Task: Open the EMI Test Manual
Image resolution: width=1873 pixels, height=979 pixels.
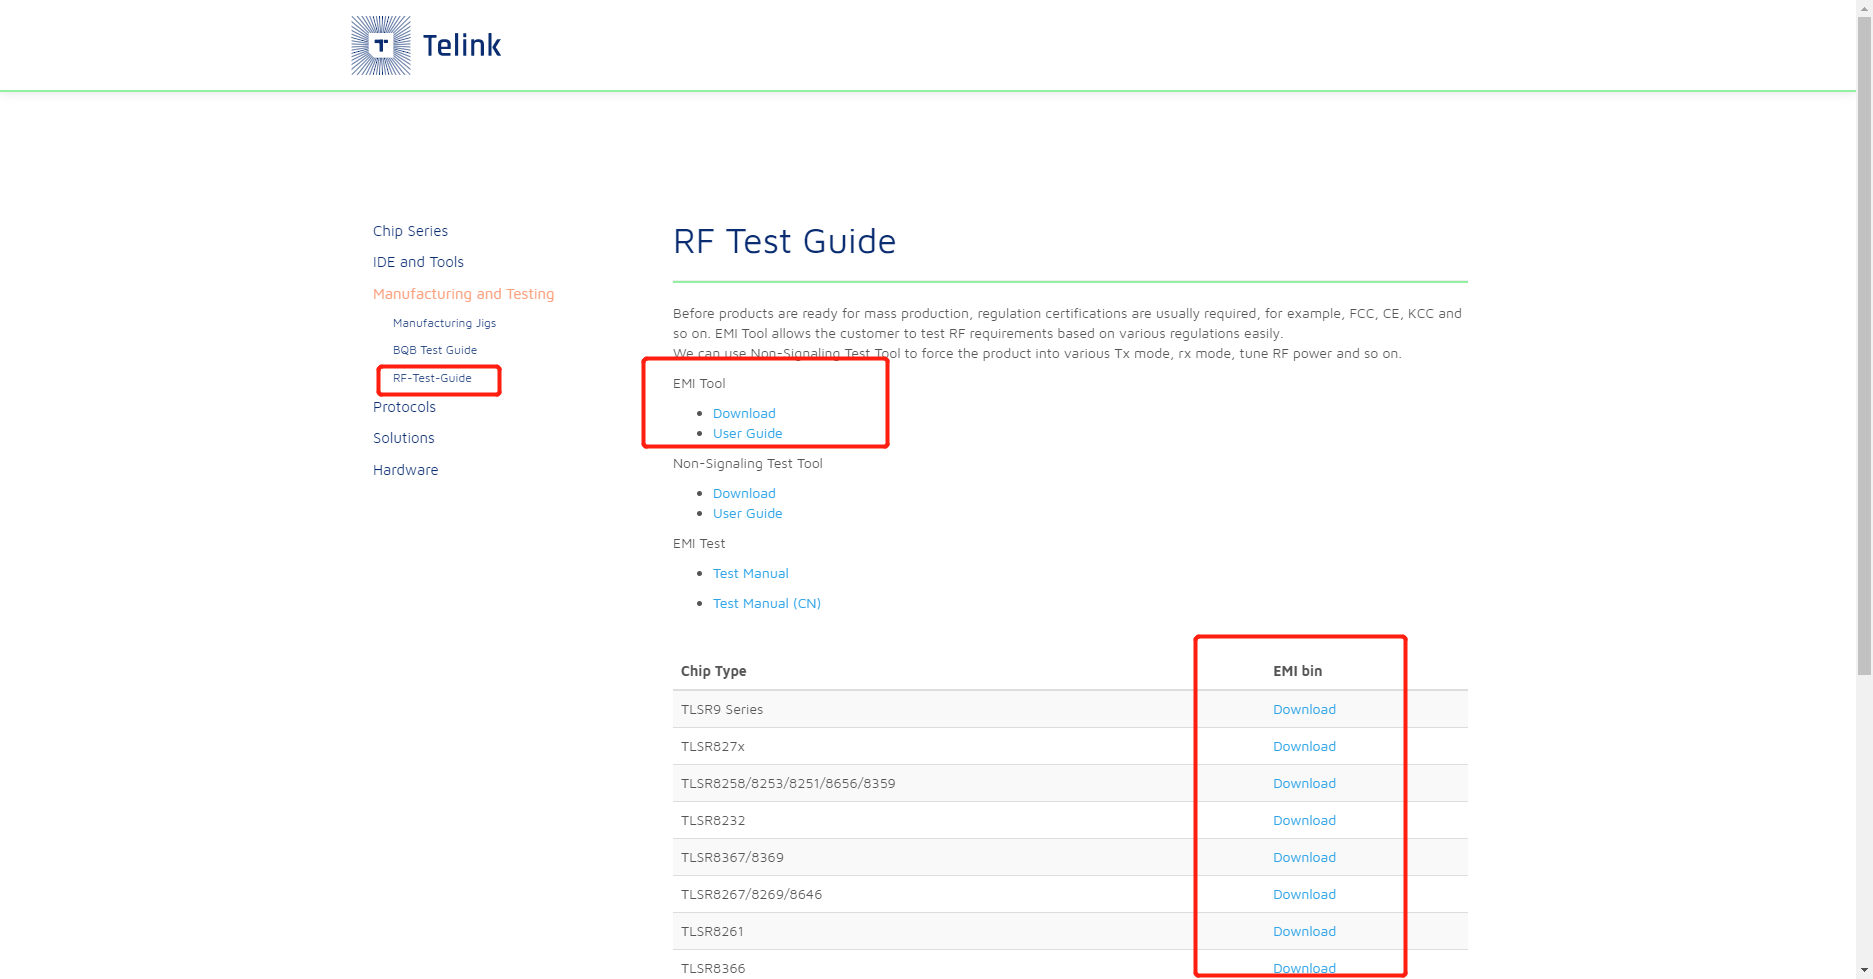Action: [x=750, y=573]
